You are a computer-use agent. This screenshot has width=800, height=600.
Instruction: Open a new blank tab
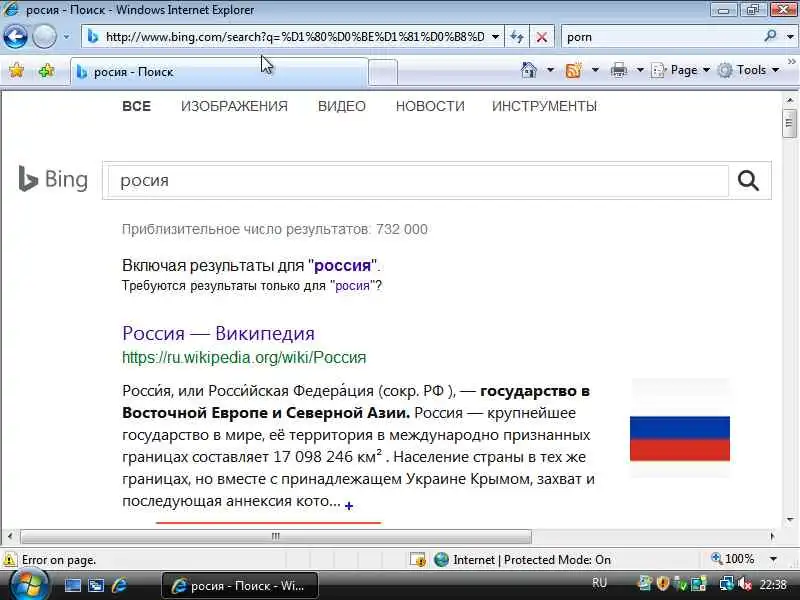383,72
